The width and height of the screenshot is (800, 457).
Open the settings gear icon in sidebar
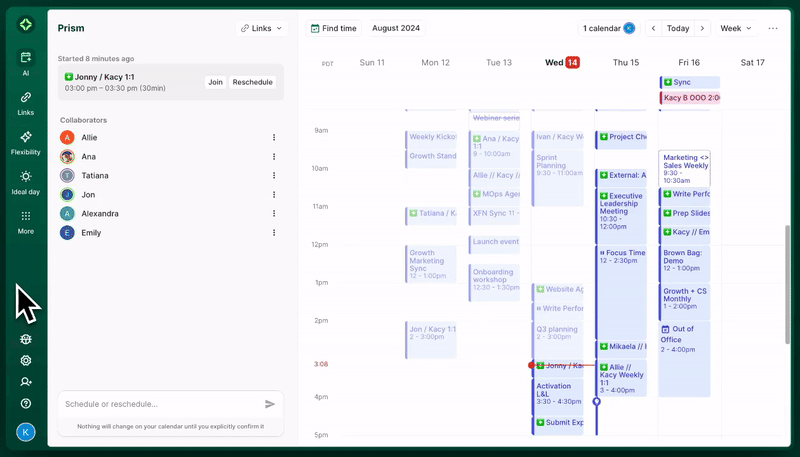[26, 361]
